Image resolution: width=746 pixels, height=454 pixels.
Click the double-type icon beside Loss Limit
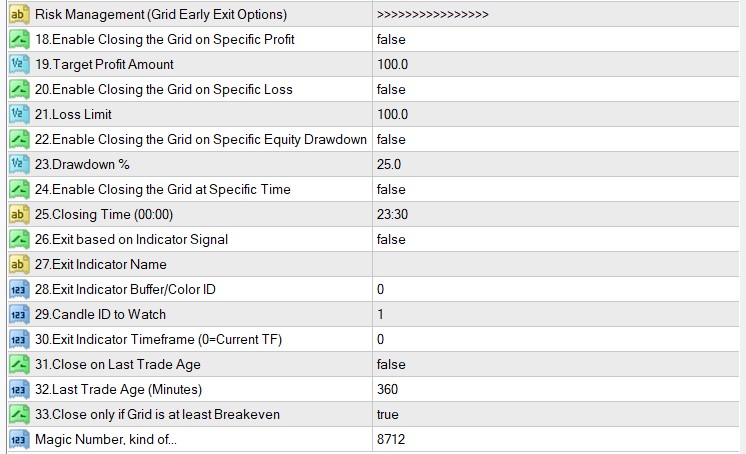[18, 115]
